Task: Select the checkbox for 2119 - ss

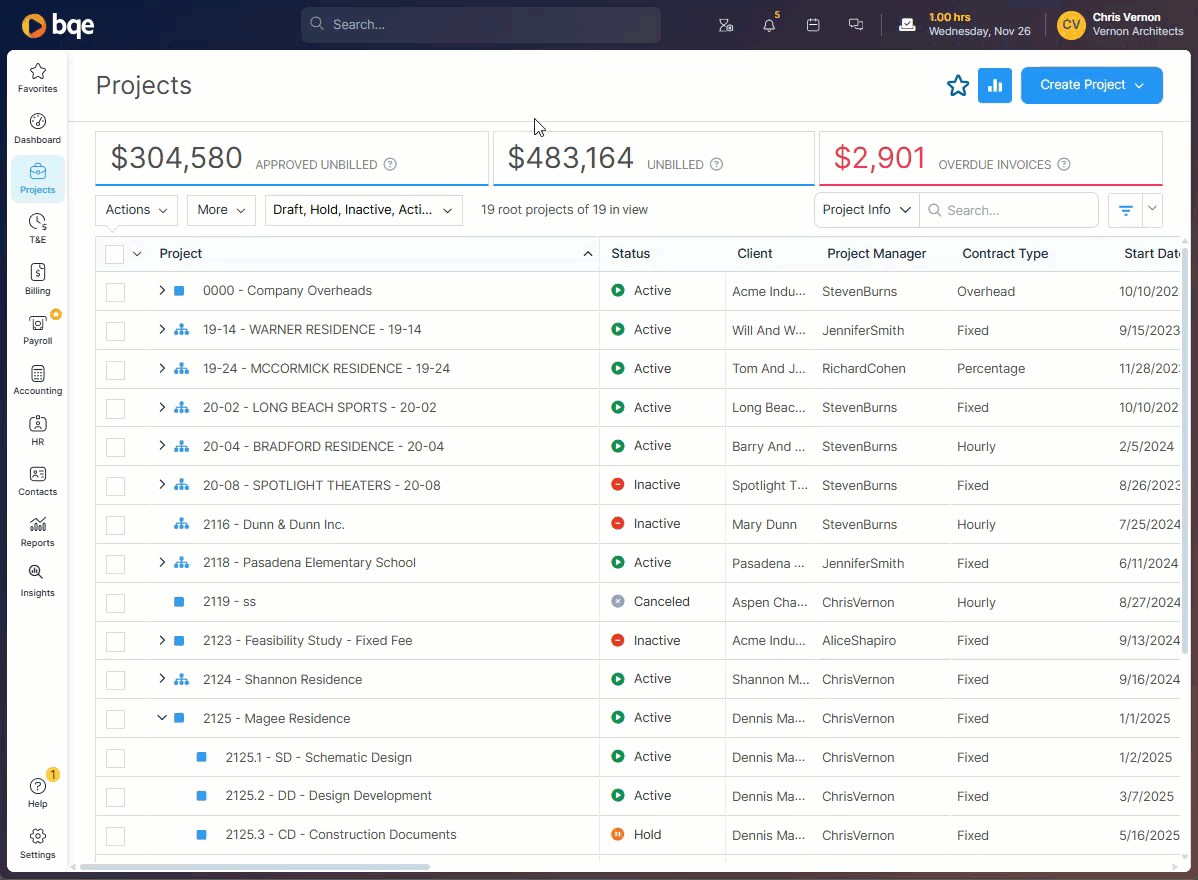Action: click(x=115, y=602)
